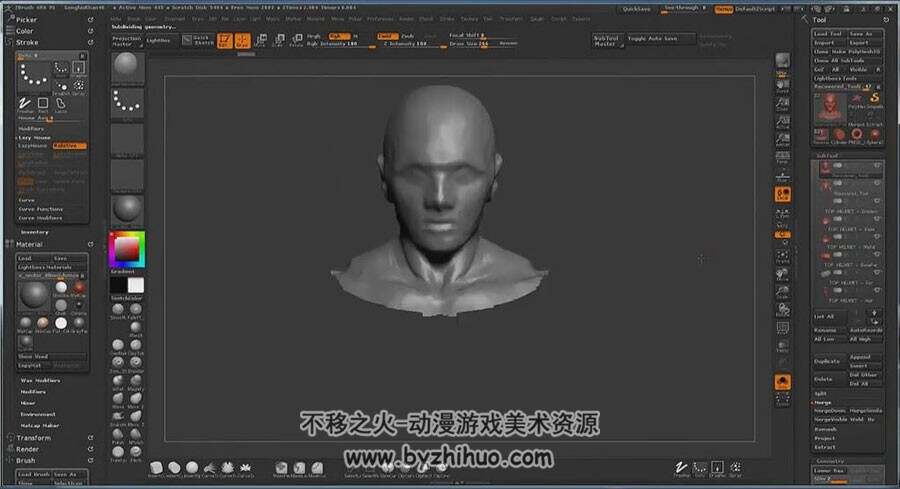Expand the Picker palette
Image resolution: width=900 pixels, height=489 pixels.
(26, 20)
